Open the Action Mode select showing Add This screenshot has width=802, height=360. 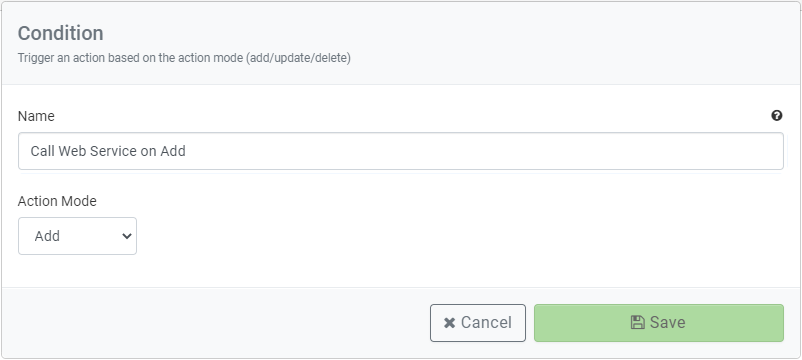click(77, 236)
